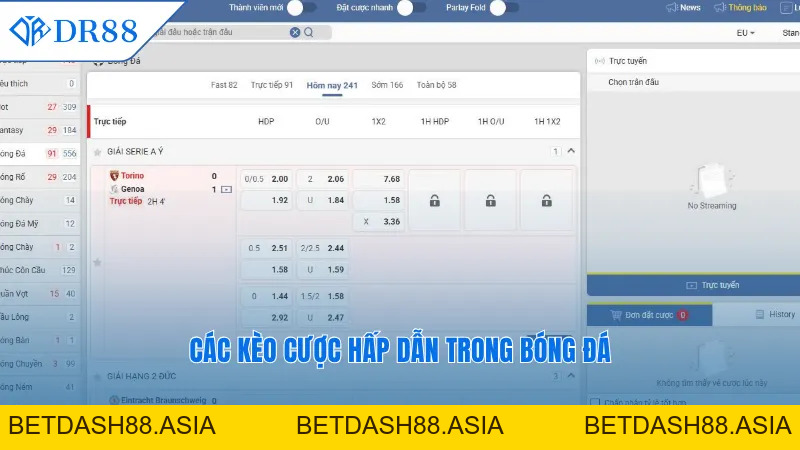Select Yêu thích favorites in the sidebar
The image size is (800, 450).
(40, 84)
